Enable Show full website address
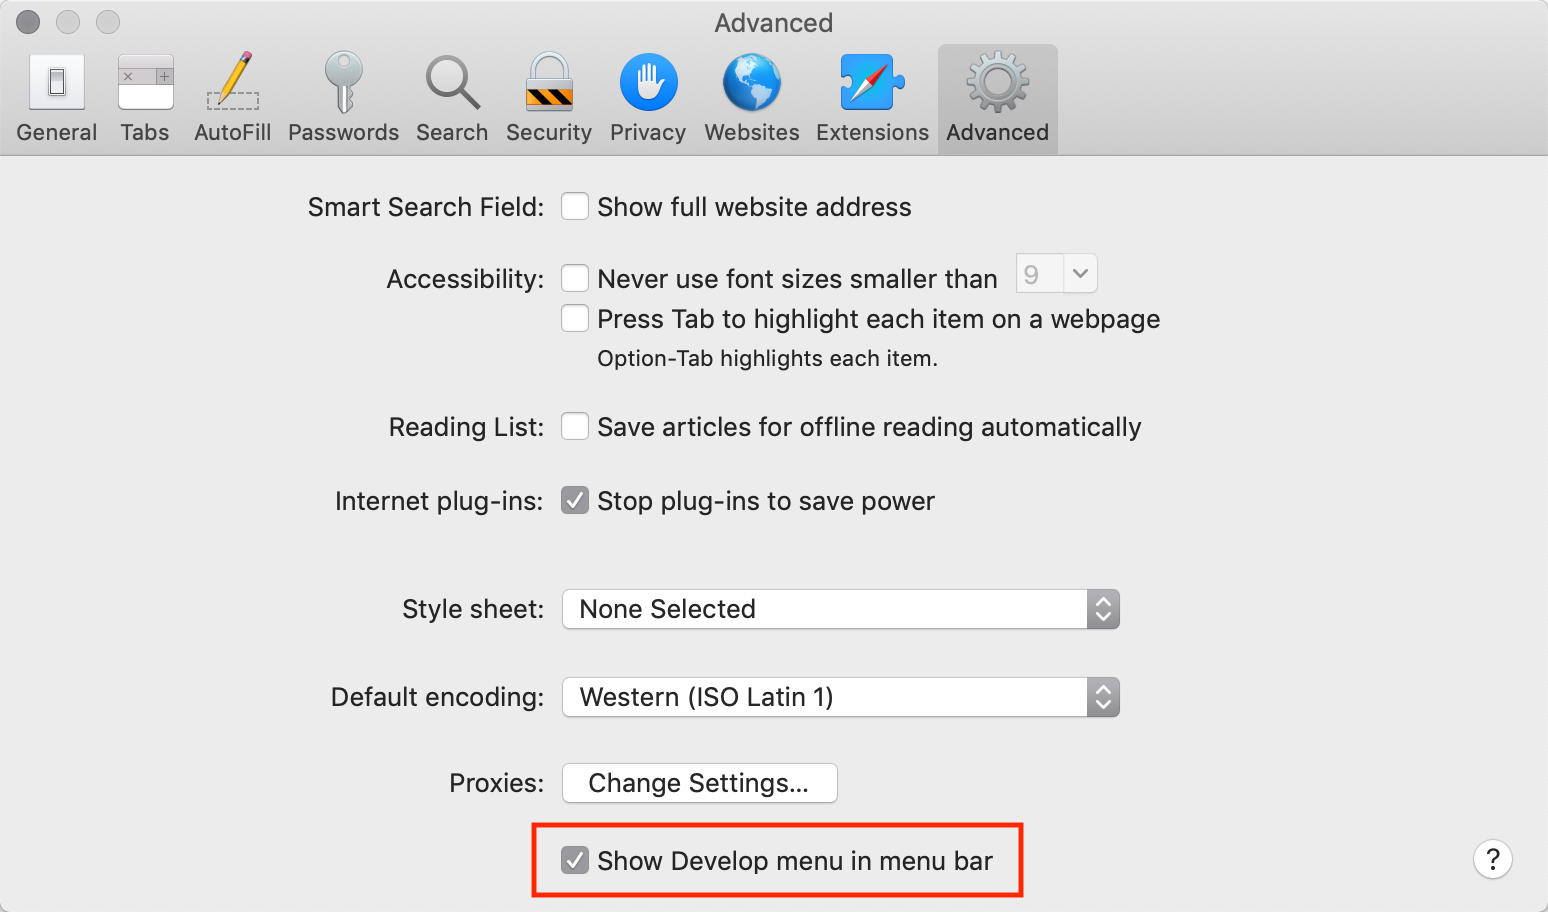This screenshot has height=912, width=1548. click(575, 206)
